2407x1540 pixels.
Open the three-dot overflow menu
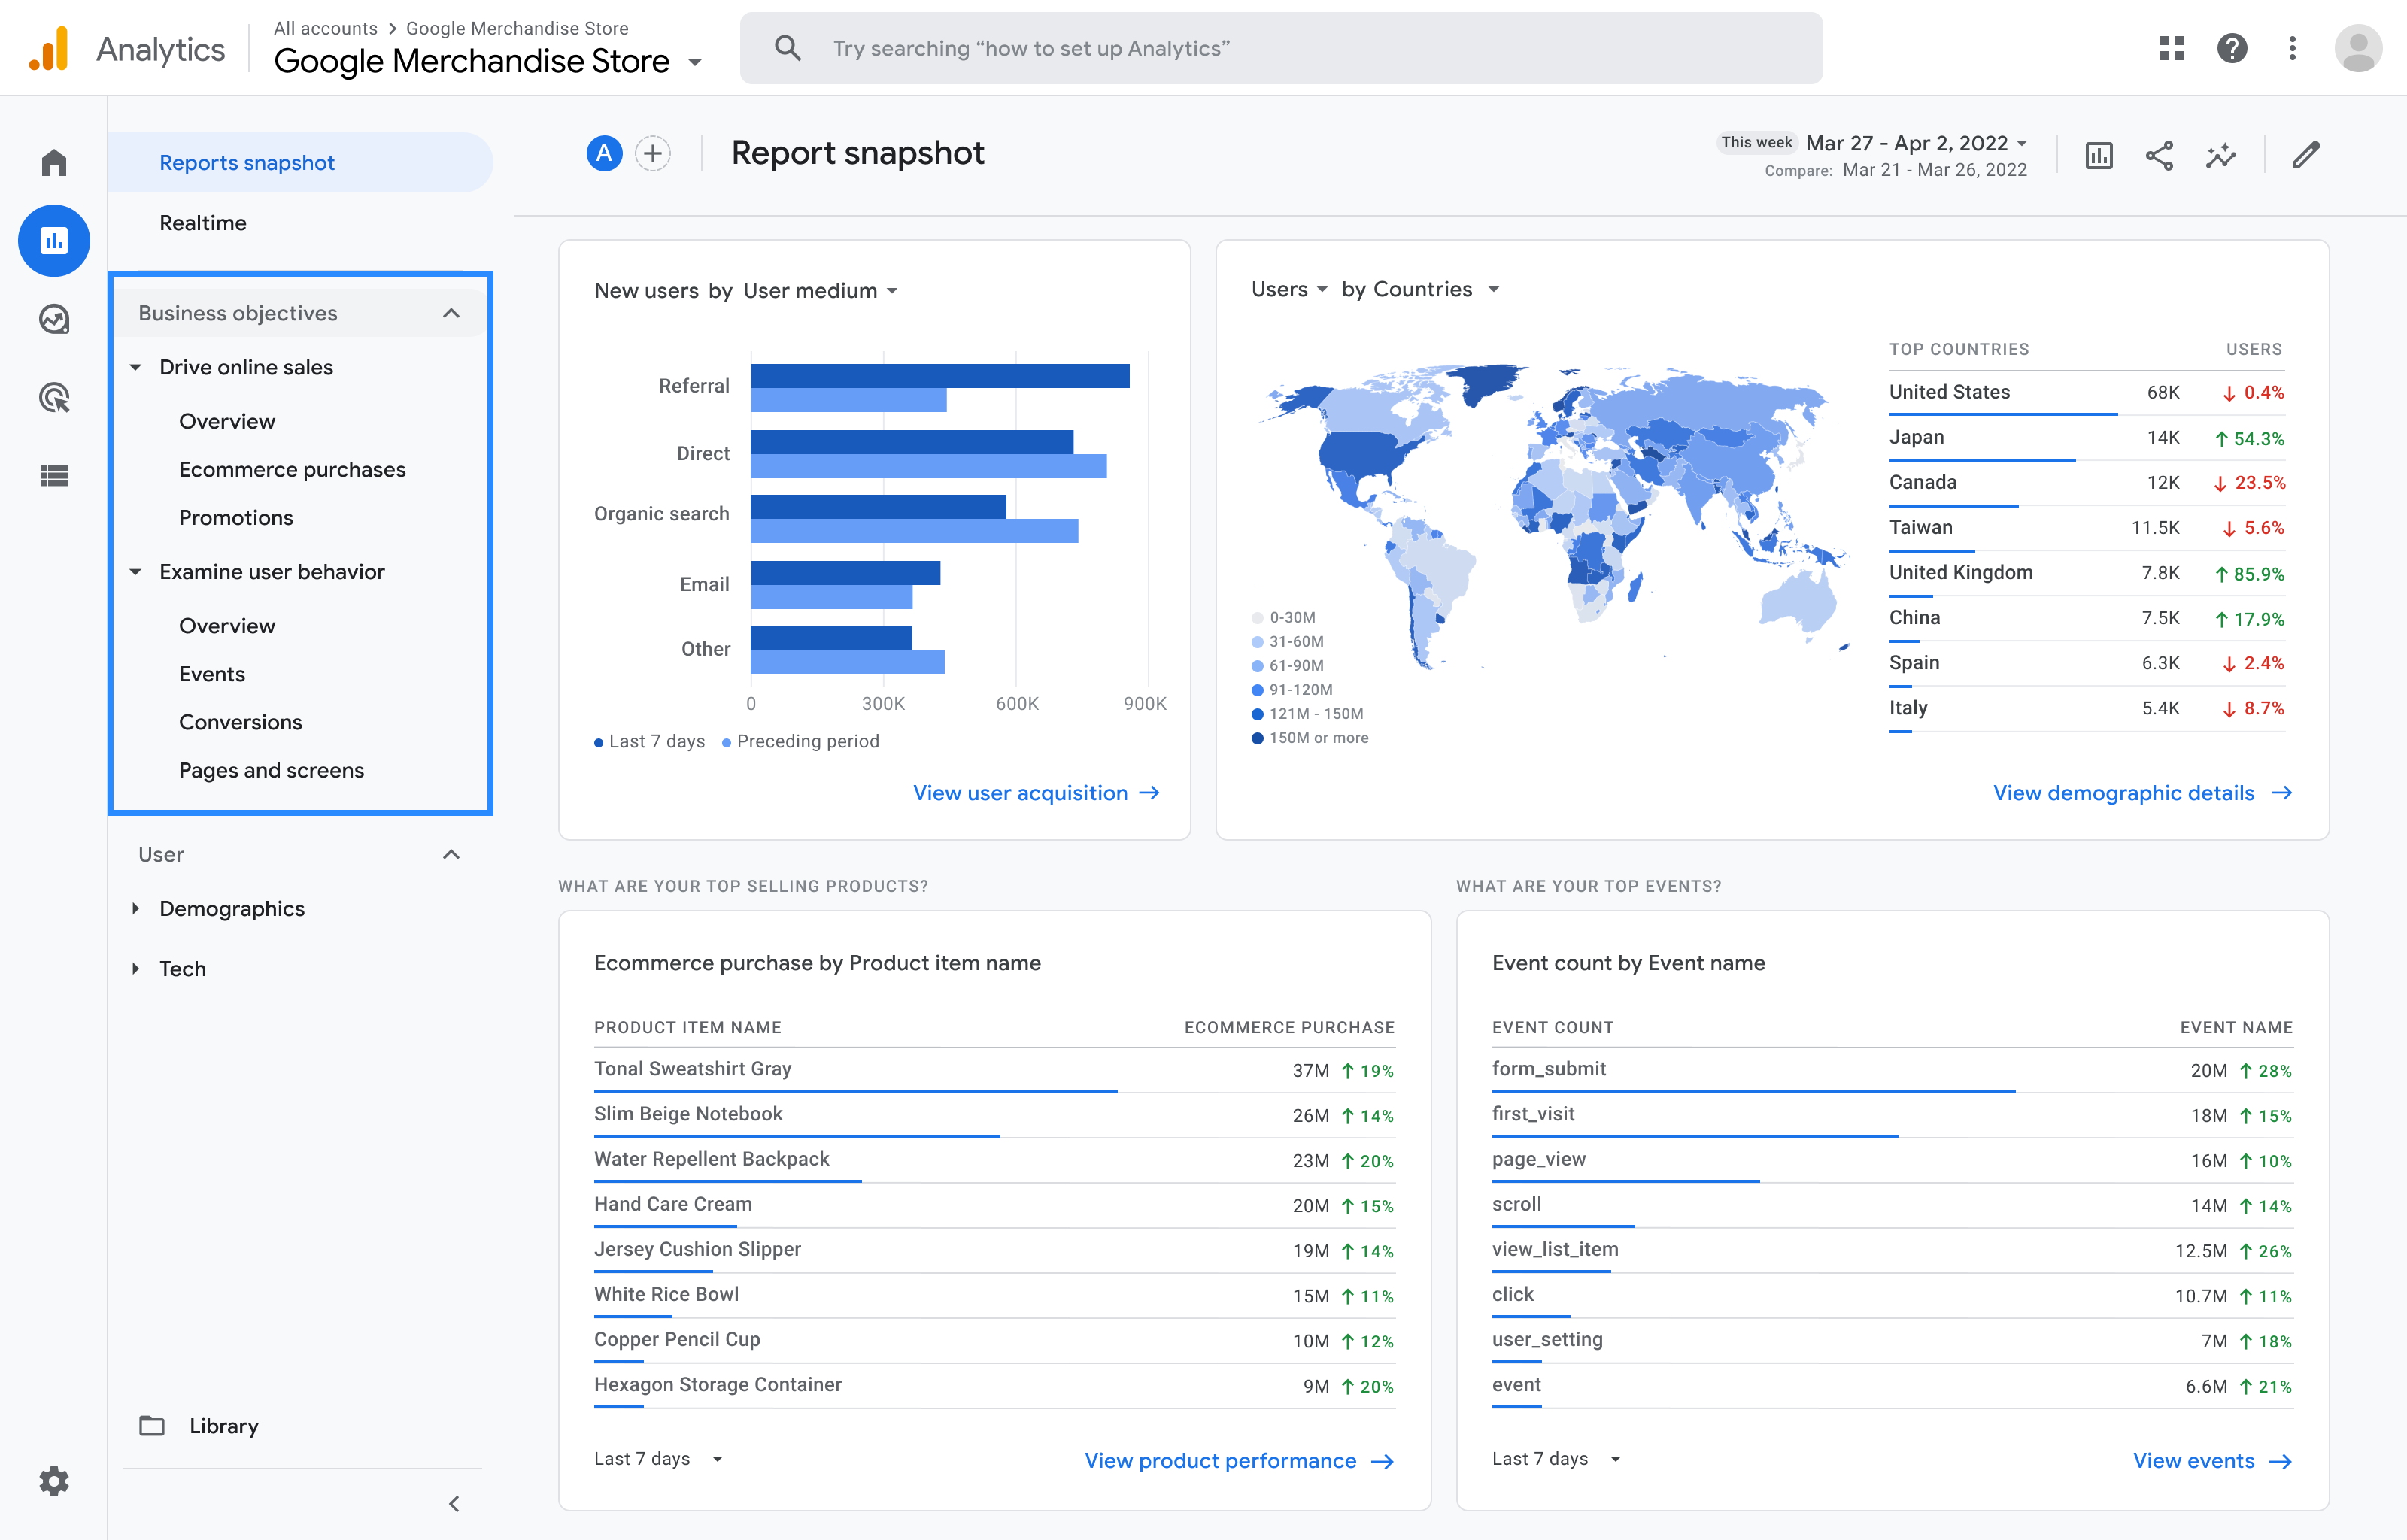pos(2292,47)
